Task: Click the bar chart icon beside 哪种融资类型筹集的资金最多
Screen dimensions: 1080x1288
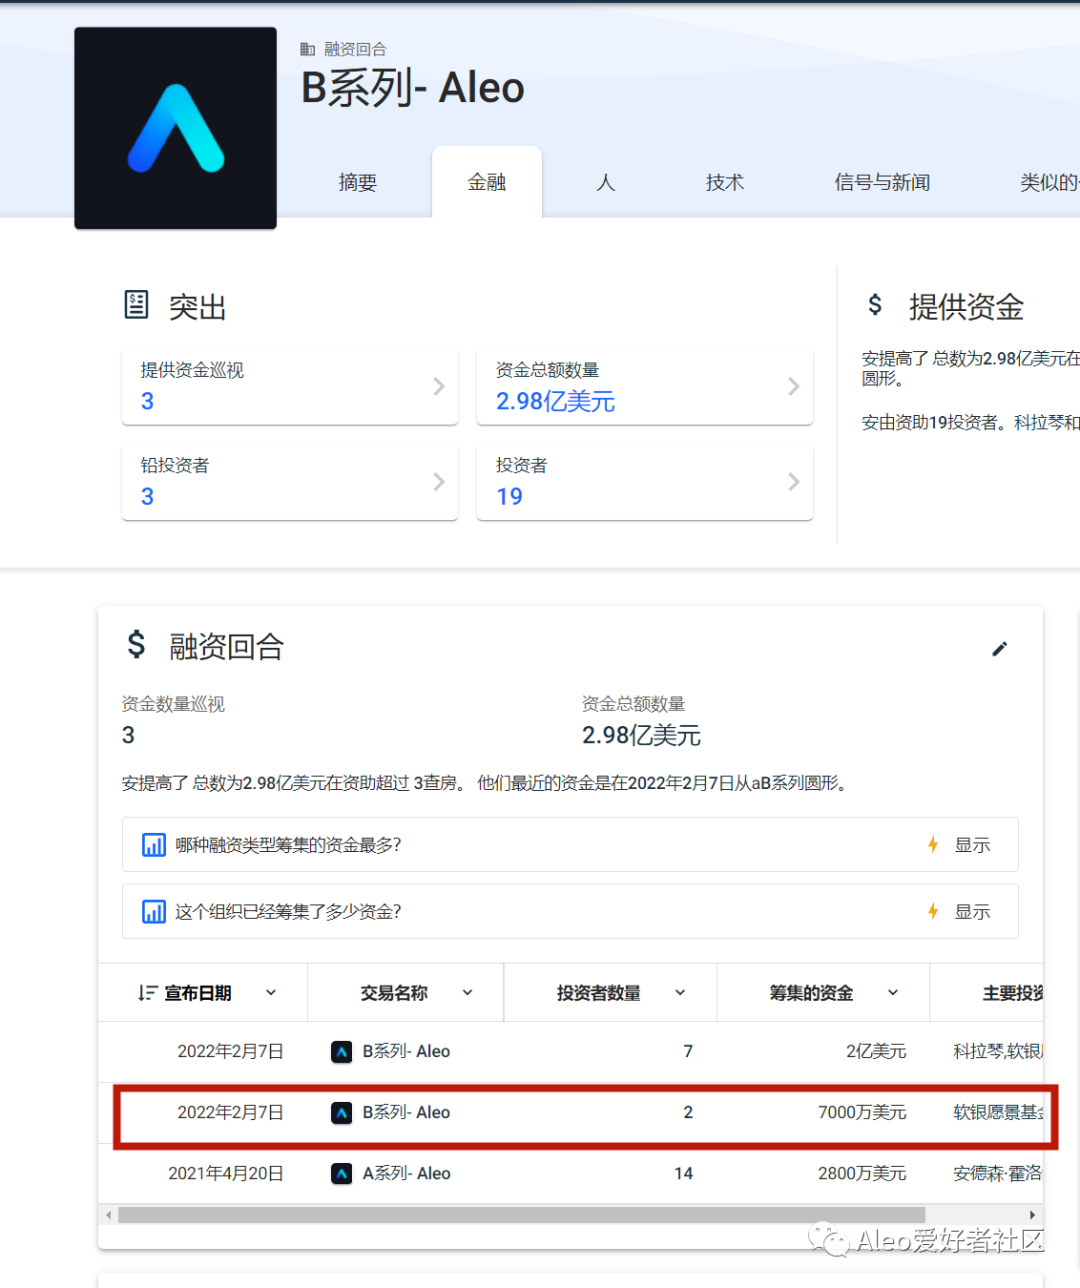Action: [x=153, y=845]
